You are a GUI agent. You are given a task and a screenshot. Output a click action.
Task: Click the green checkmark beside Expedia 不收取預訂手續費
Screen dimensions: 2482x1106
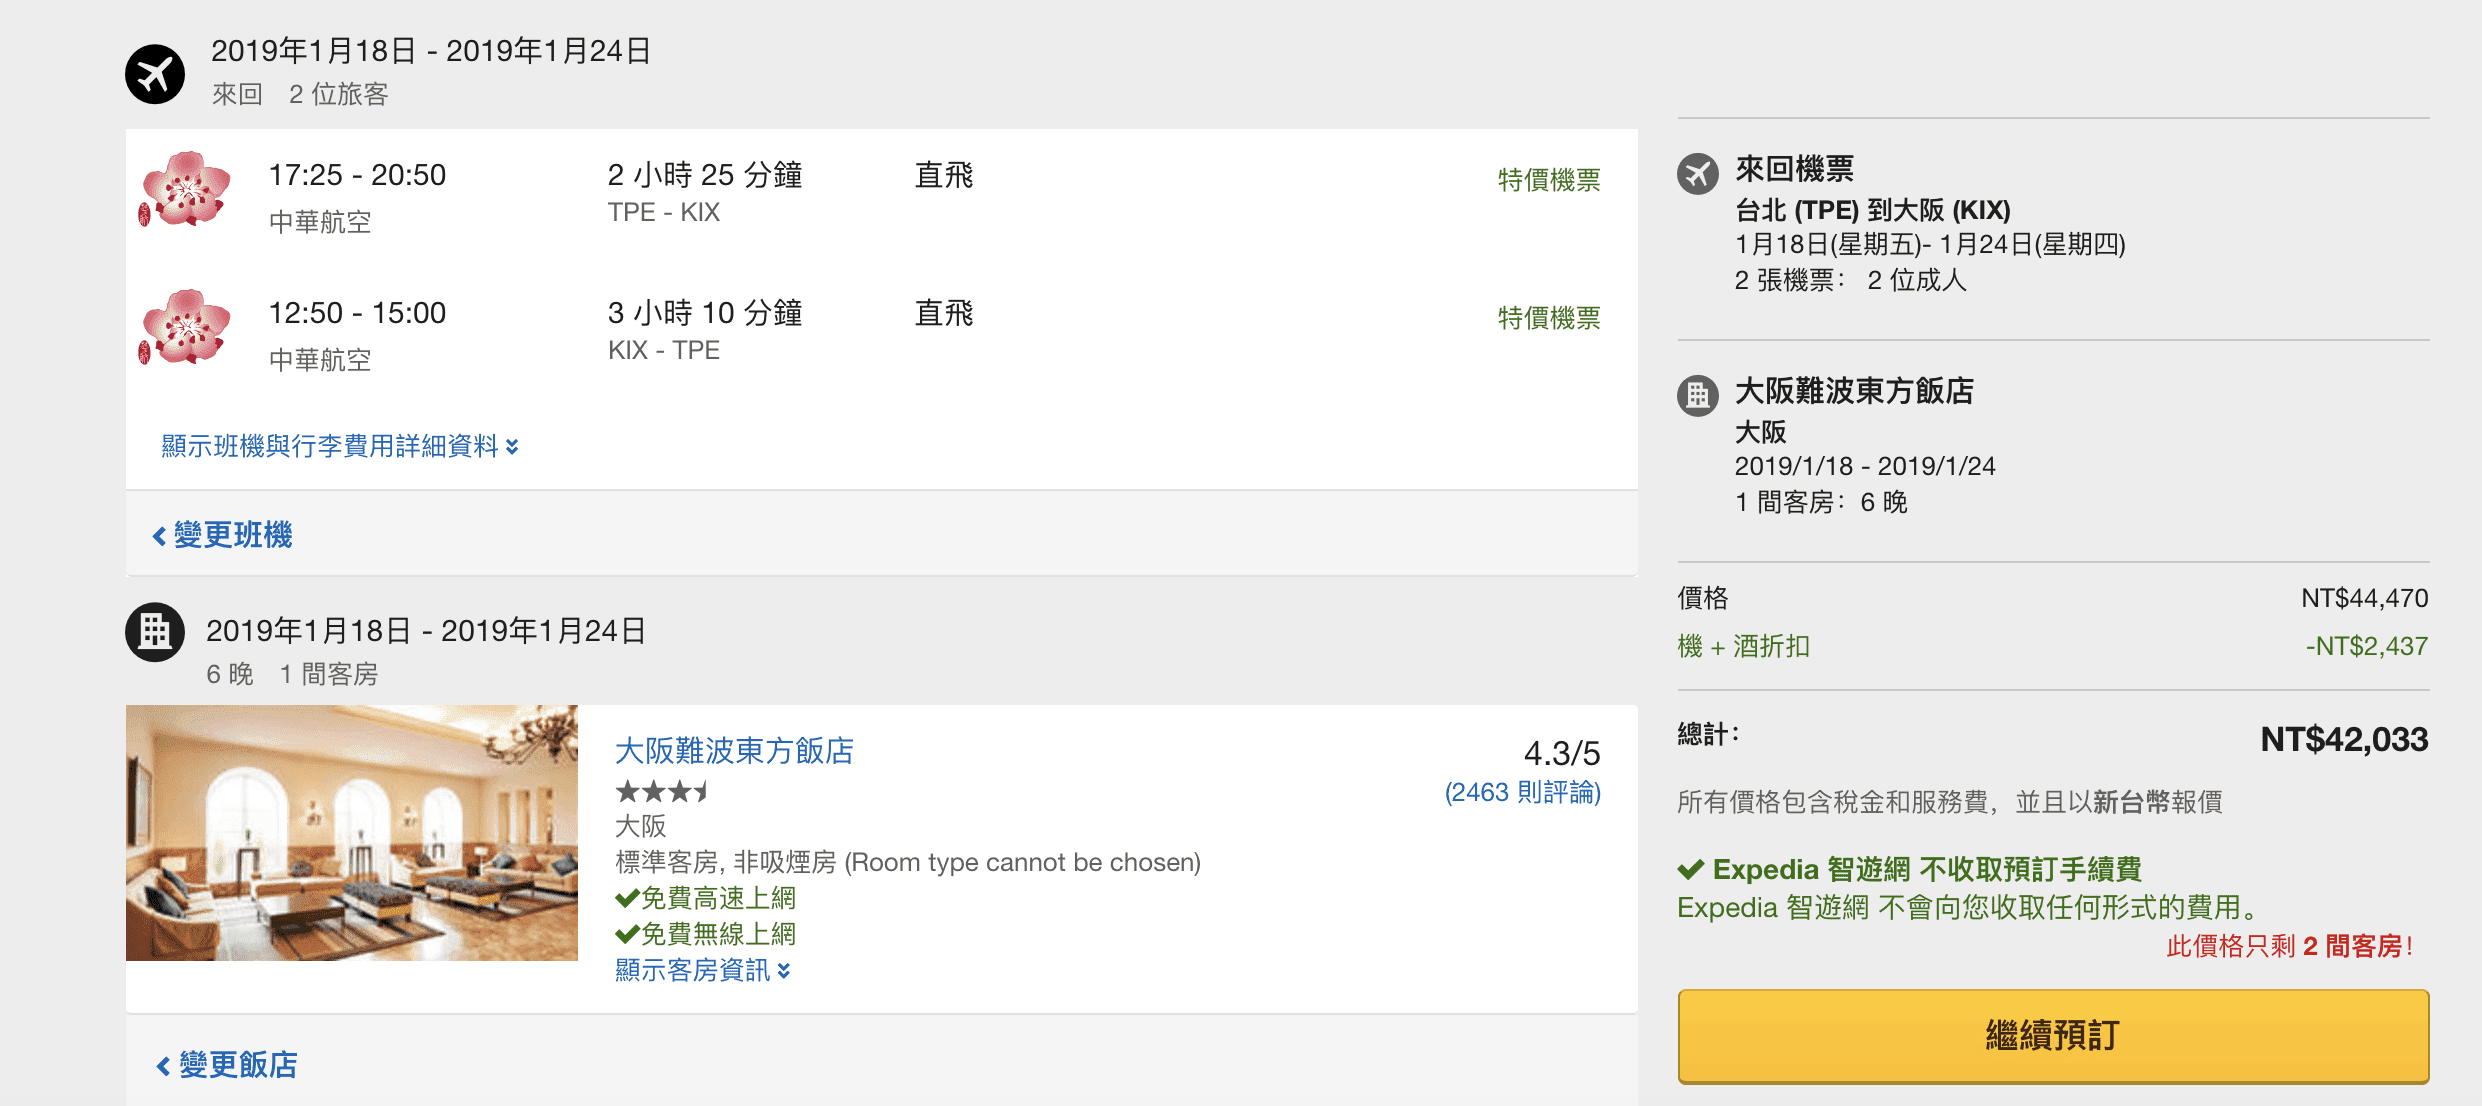1691,869
